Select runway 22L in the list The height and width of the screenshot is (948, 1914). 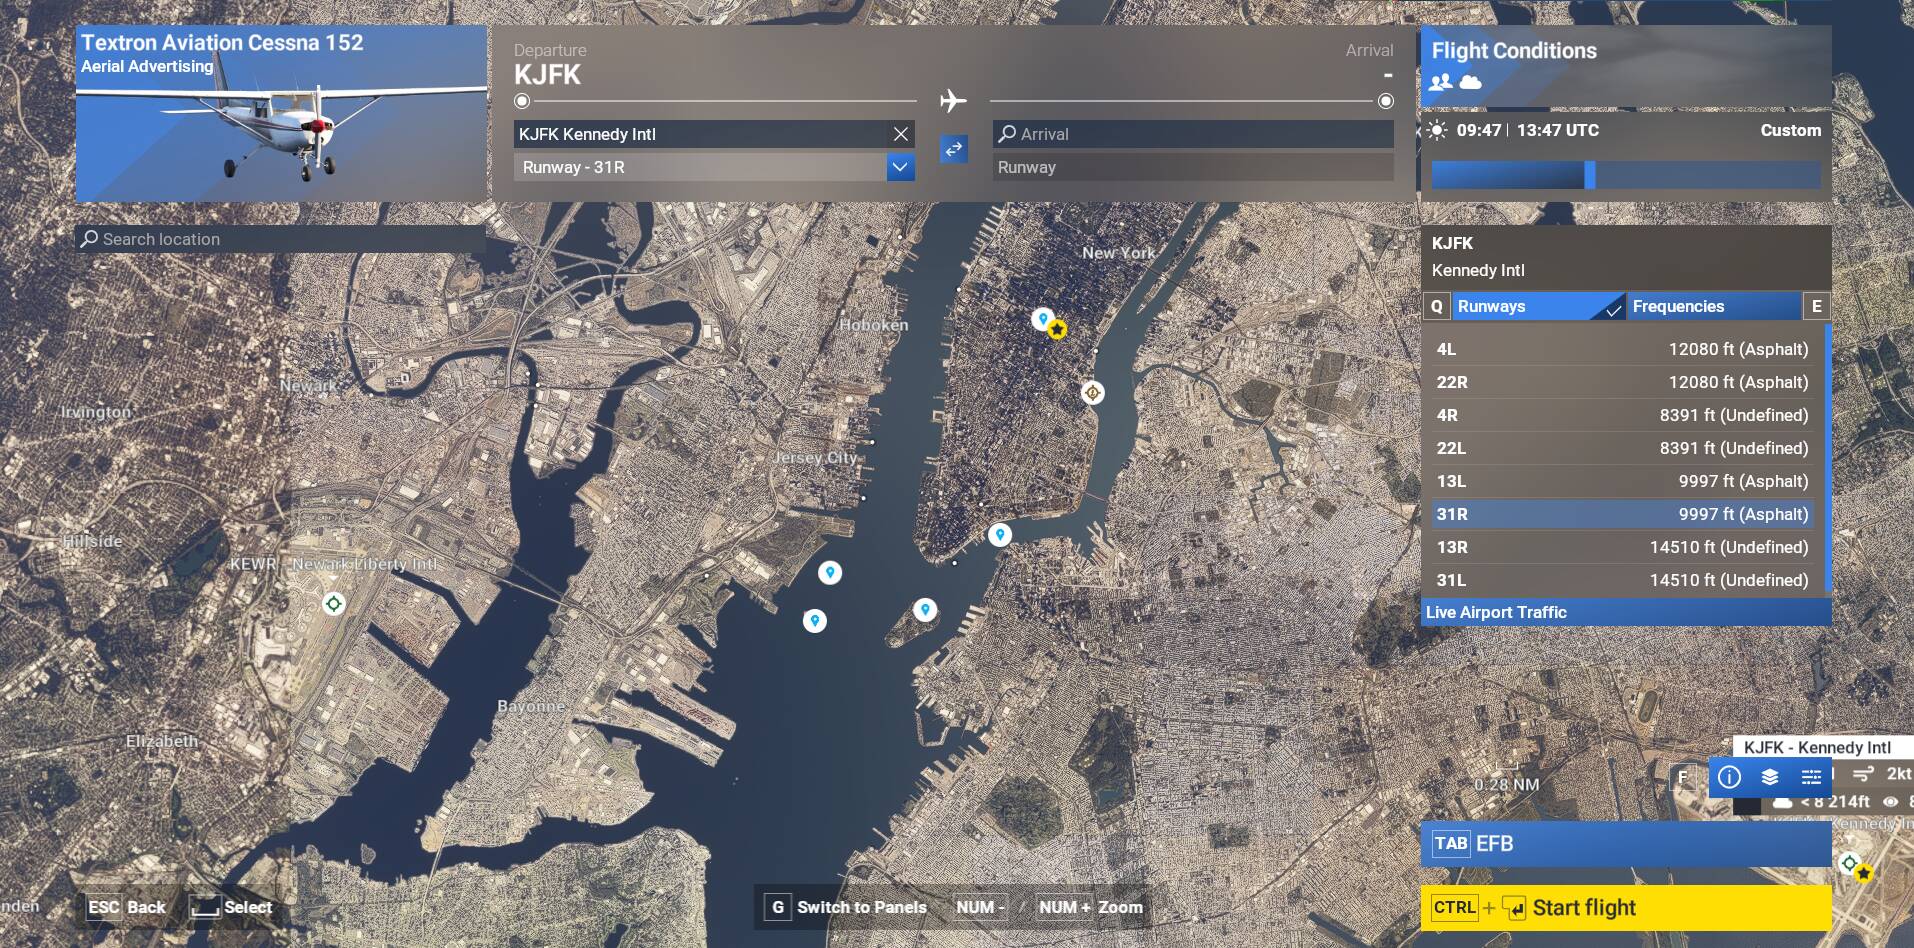coord(1622,448)
